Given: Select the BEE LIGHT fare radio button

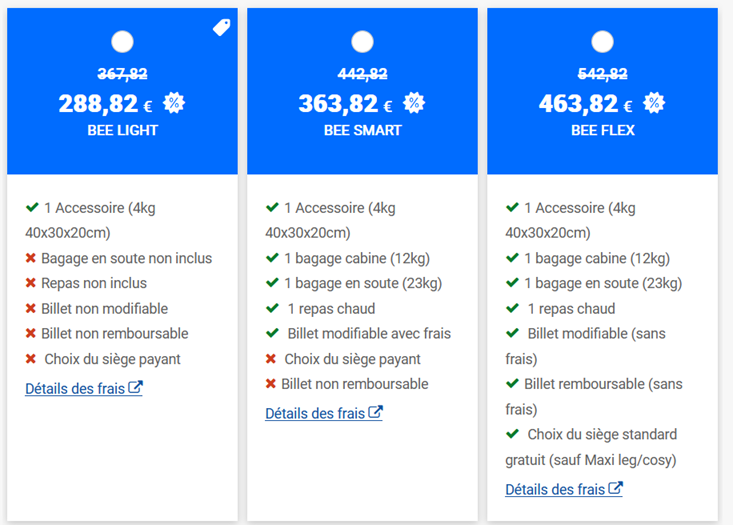Looking at the screenshot, I should tap(122, 42).
